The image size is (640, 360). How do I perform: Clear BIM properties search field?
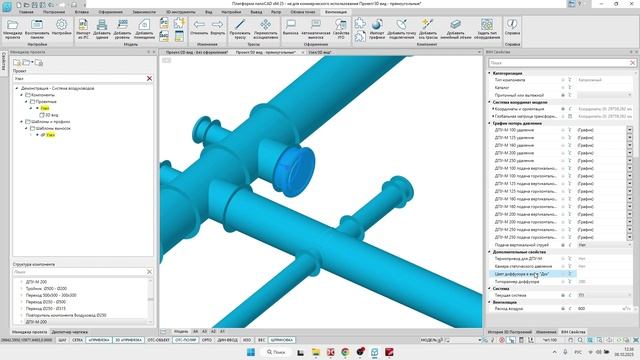632,63
